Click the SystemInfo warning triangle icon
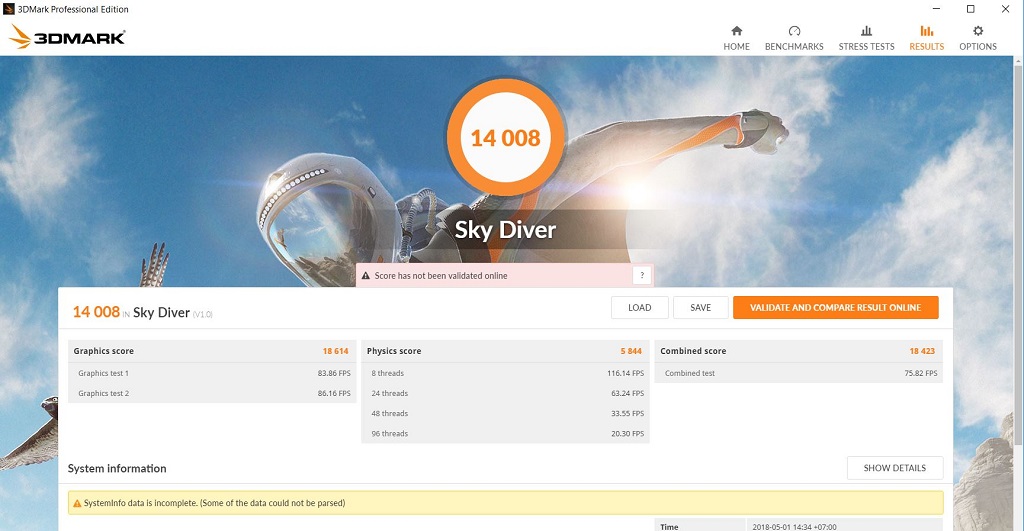Viewport: 1024px width, 531px height. [77, 504]
